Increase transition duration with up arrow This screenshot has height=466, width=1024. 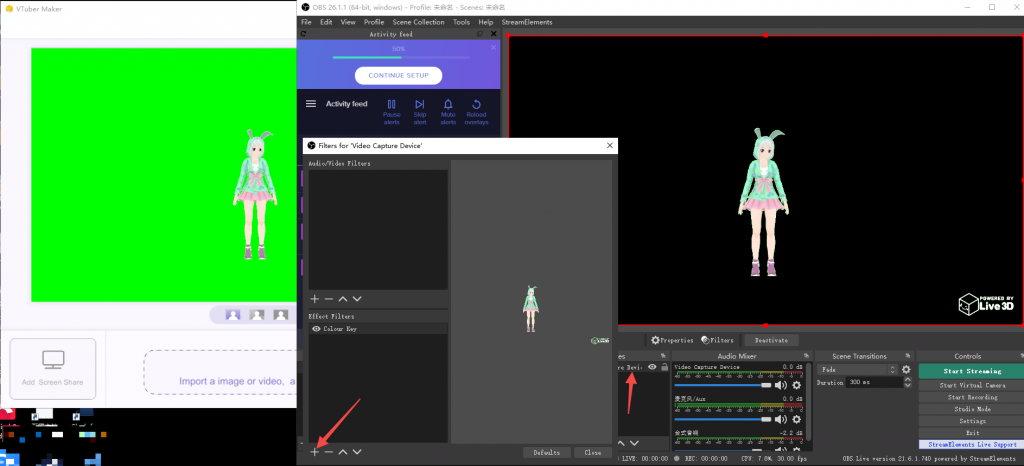pyautogui.click(x=907, y=380)
